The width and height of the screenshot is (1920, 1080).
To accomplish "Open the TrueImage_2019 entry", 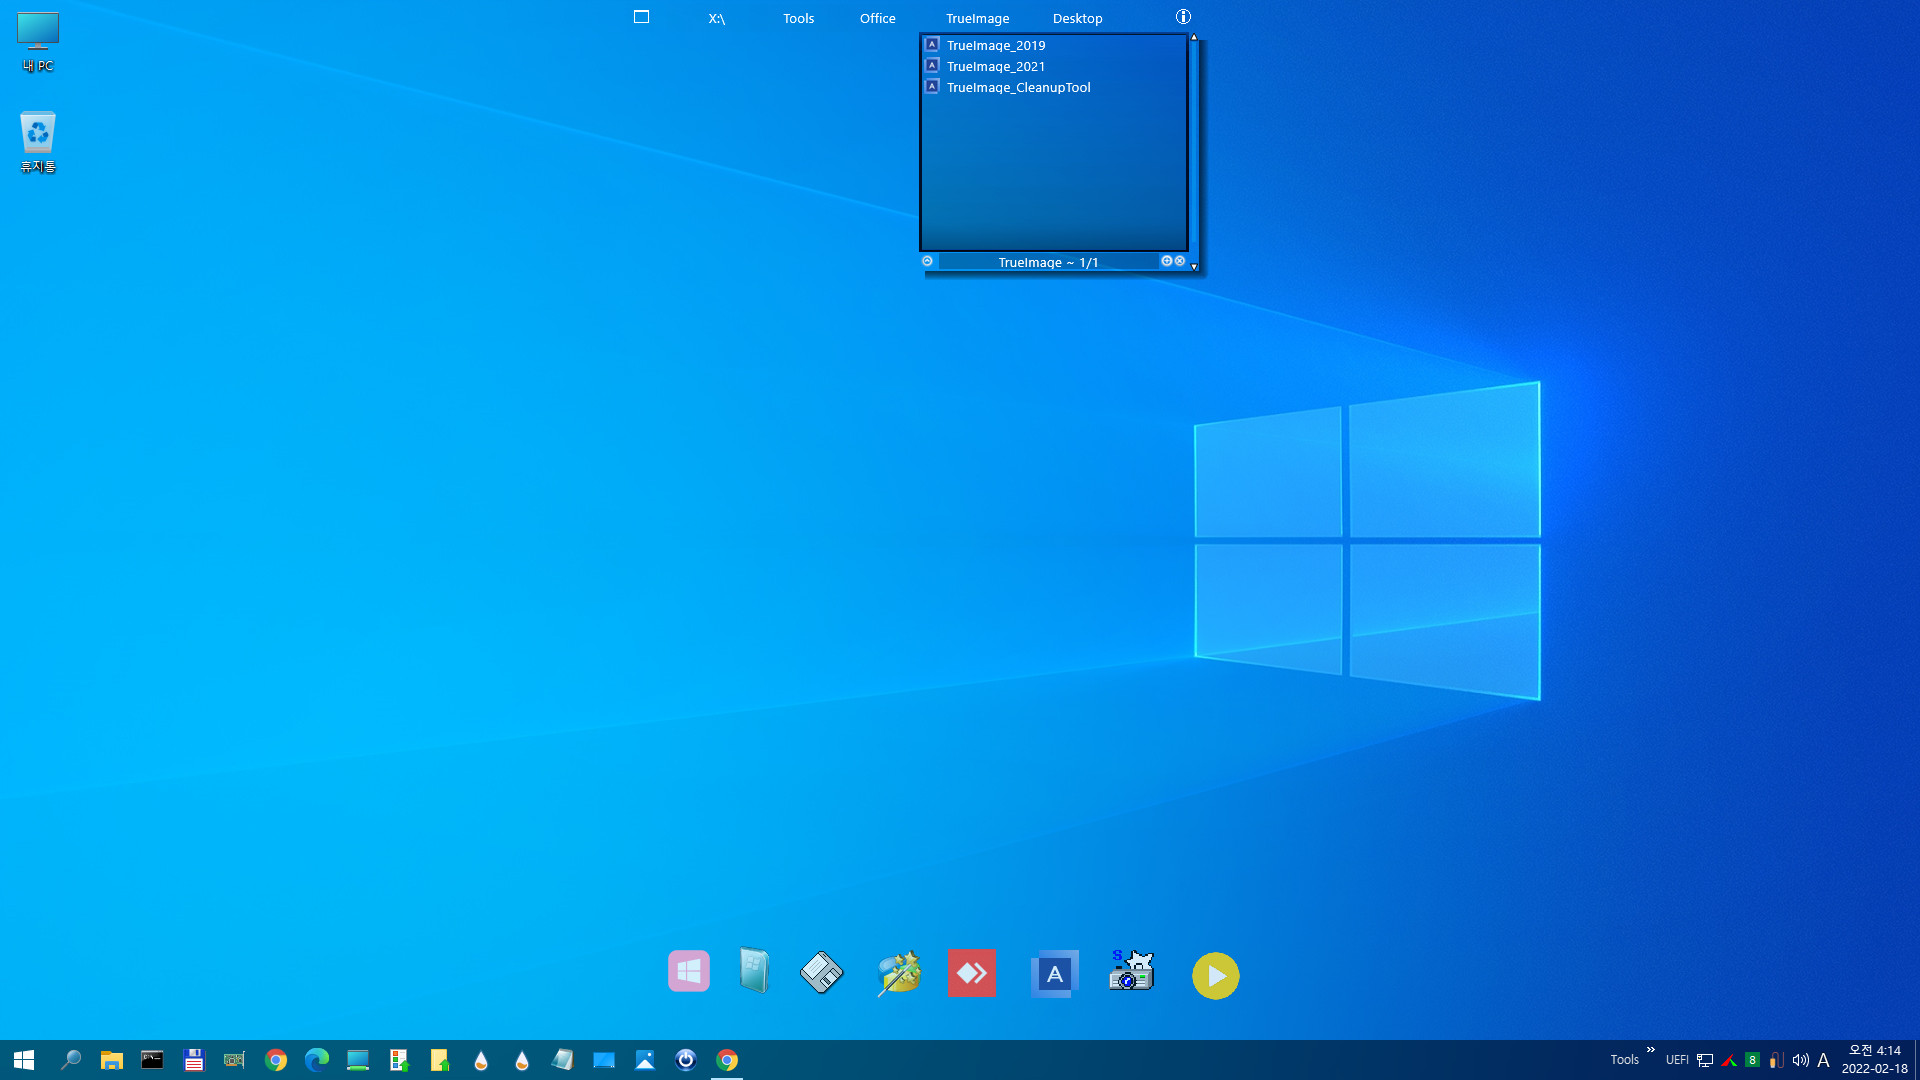I will click(x=996, y=45).
